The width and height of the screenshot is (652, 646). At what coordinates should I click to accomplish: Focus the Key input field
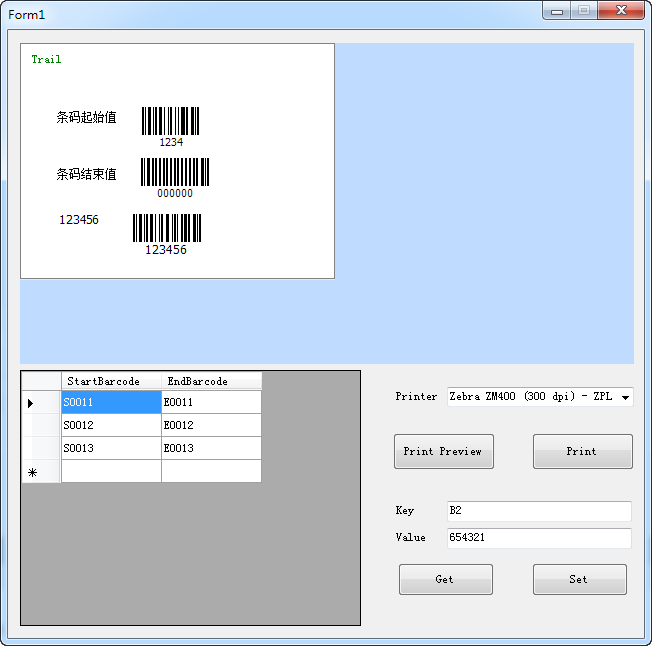pos(539,511)
